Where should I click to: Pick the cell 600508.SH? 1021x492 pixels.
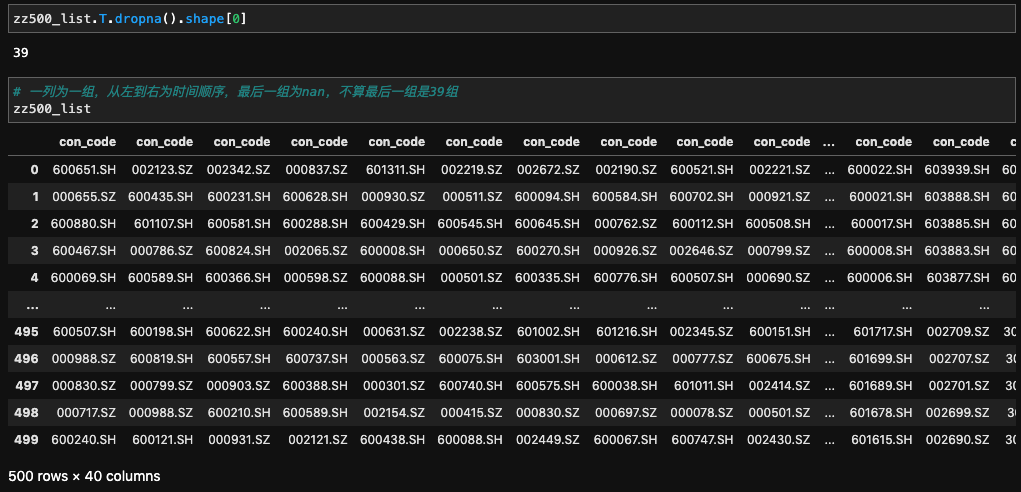[x=778, y=223]
